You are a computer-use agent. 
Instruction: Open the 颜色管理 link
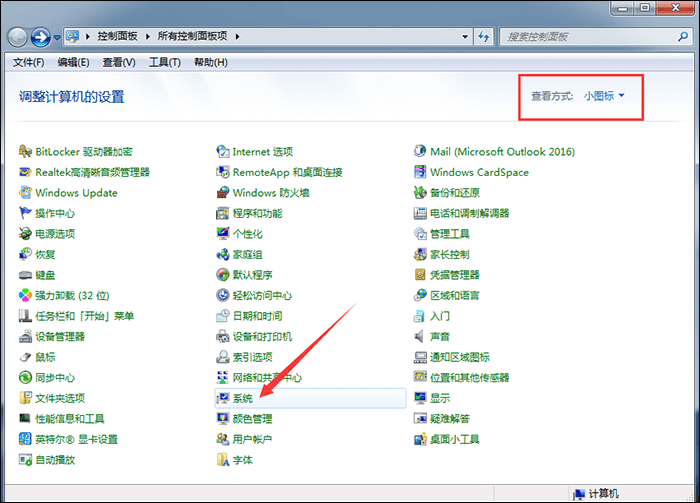(x=252, y=419)
